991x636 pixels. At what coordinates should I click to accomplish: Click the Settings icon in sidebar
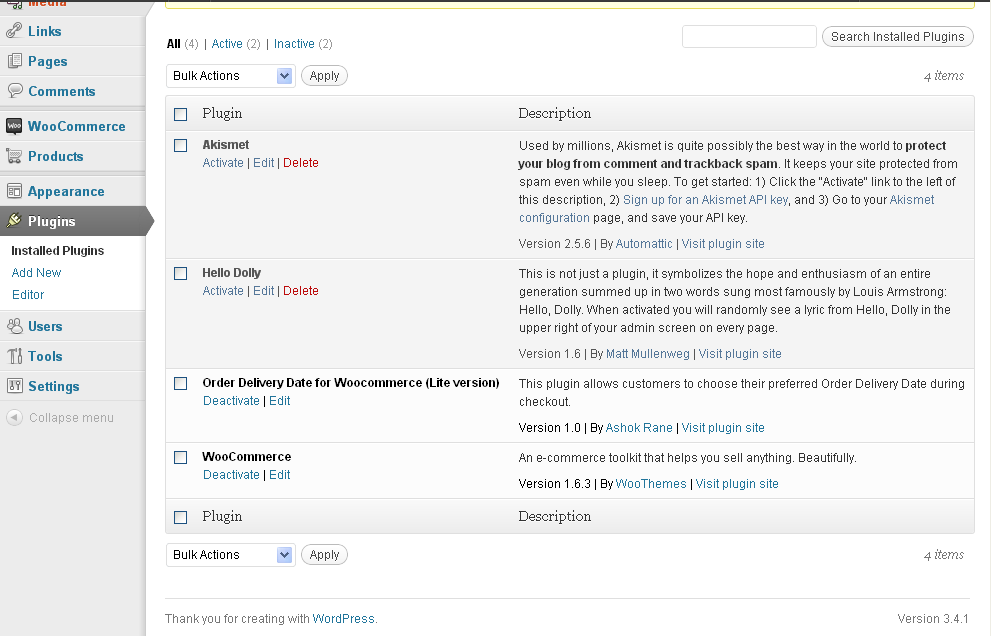tap(14, 386)
